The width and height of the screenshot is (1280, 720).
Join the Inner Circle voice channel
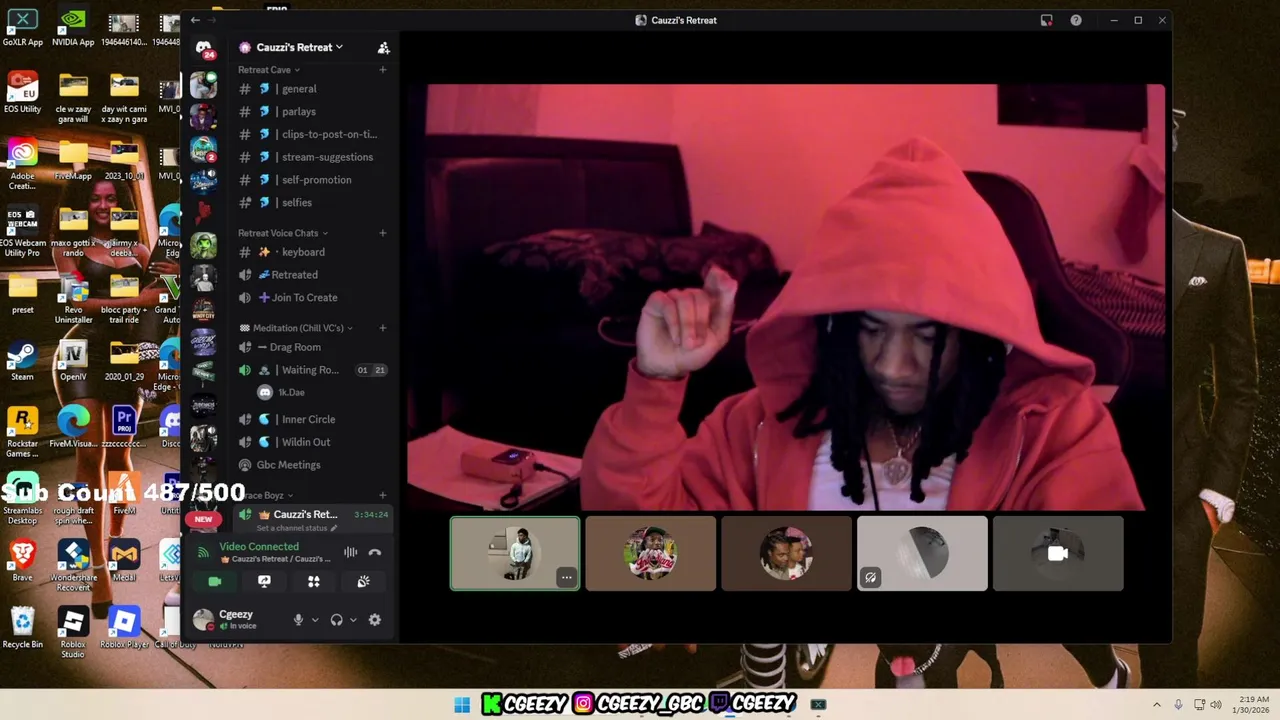313,419
